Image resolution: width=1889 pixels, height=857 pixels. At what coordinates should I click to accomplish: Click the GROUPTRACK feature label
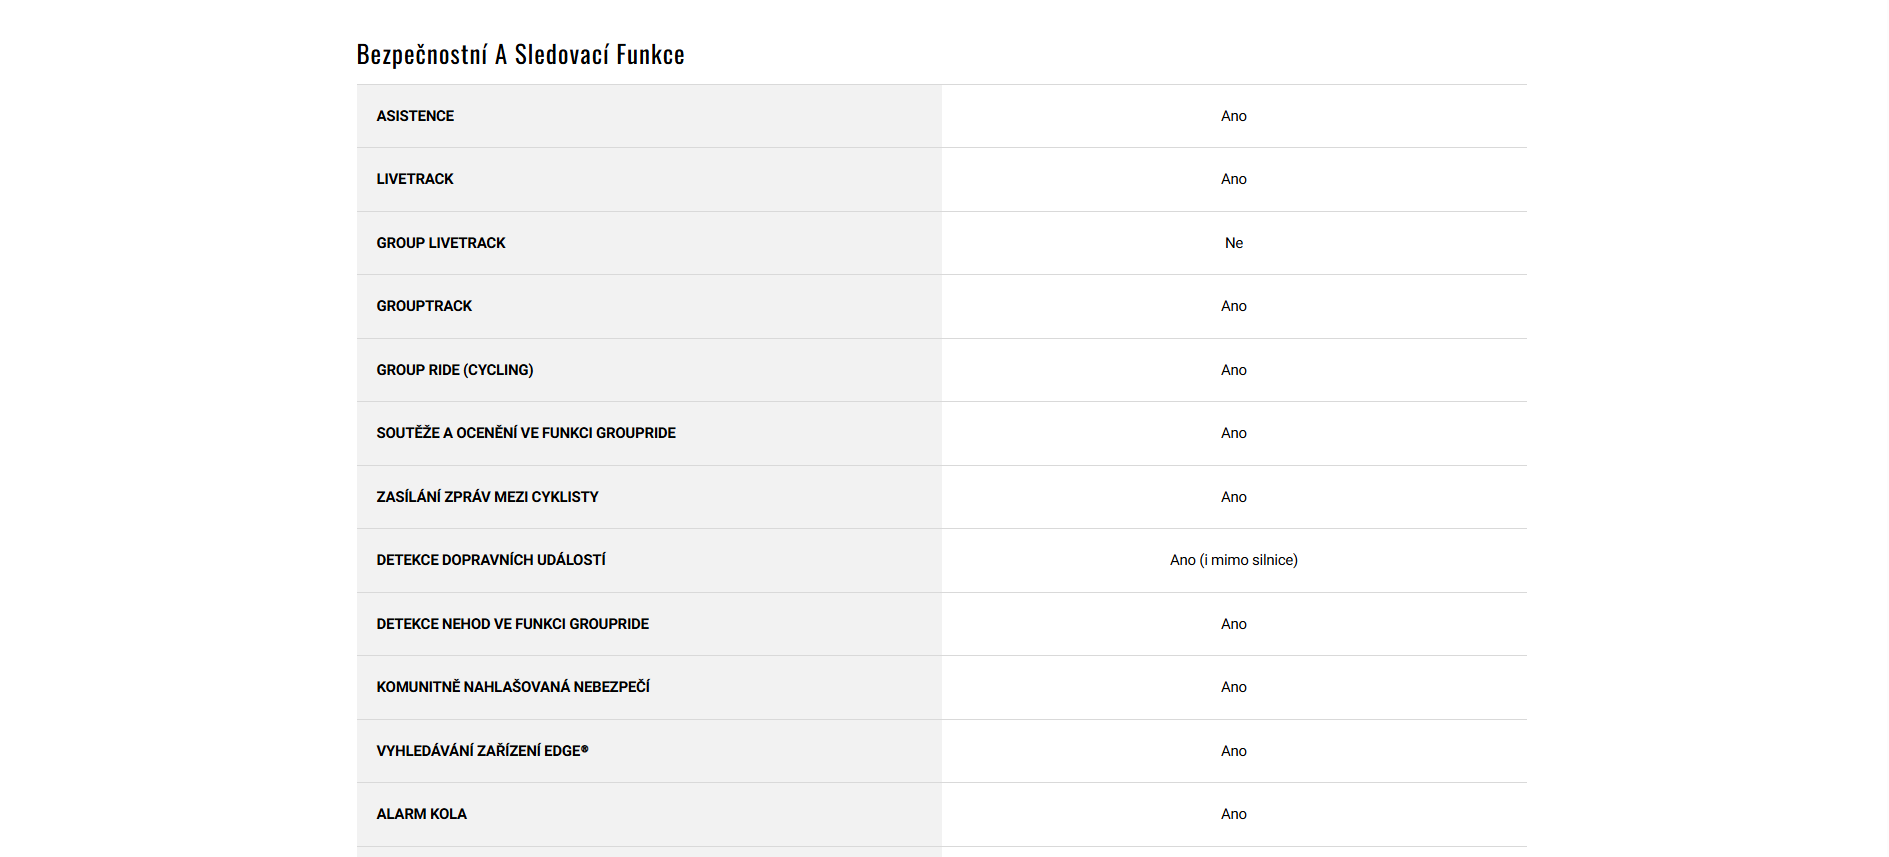pos(424,306)
